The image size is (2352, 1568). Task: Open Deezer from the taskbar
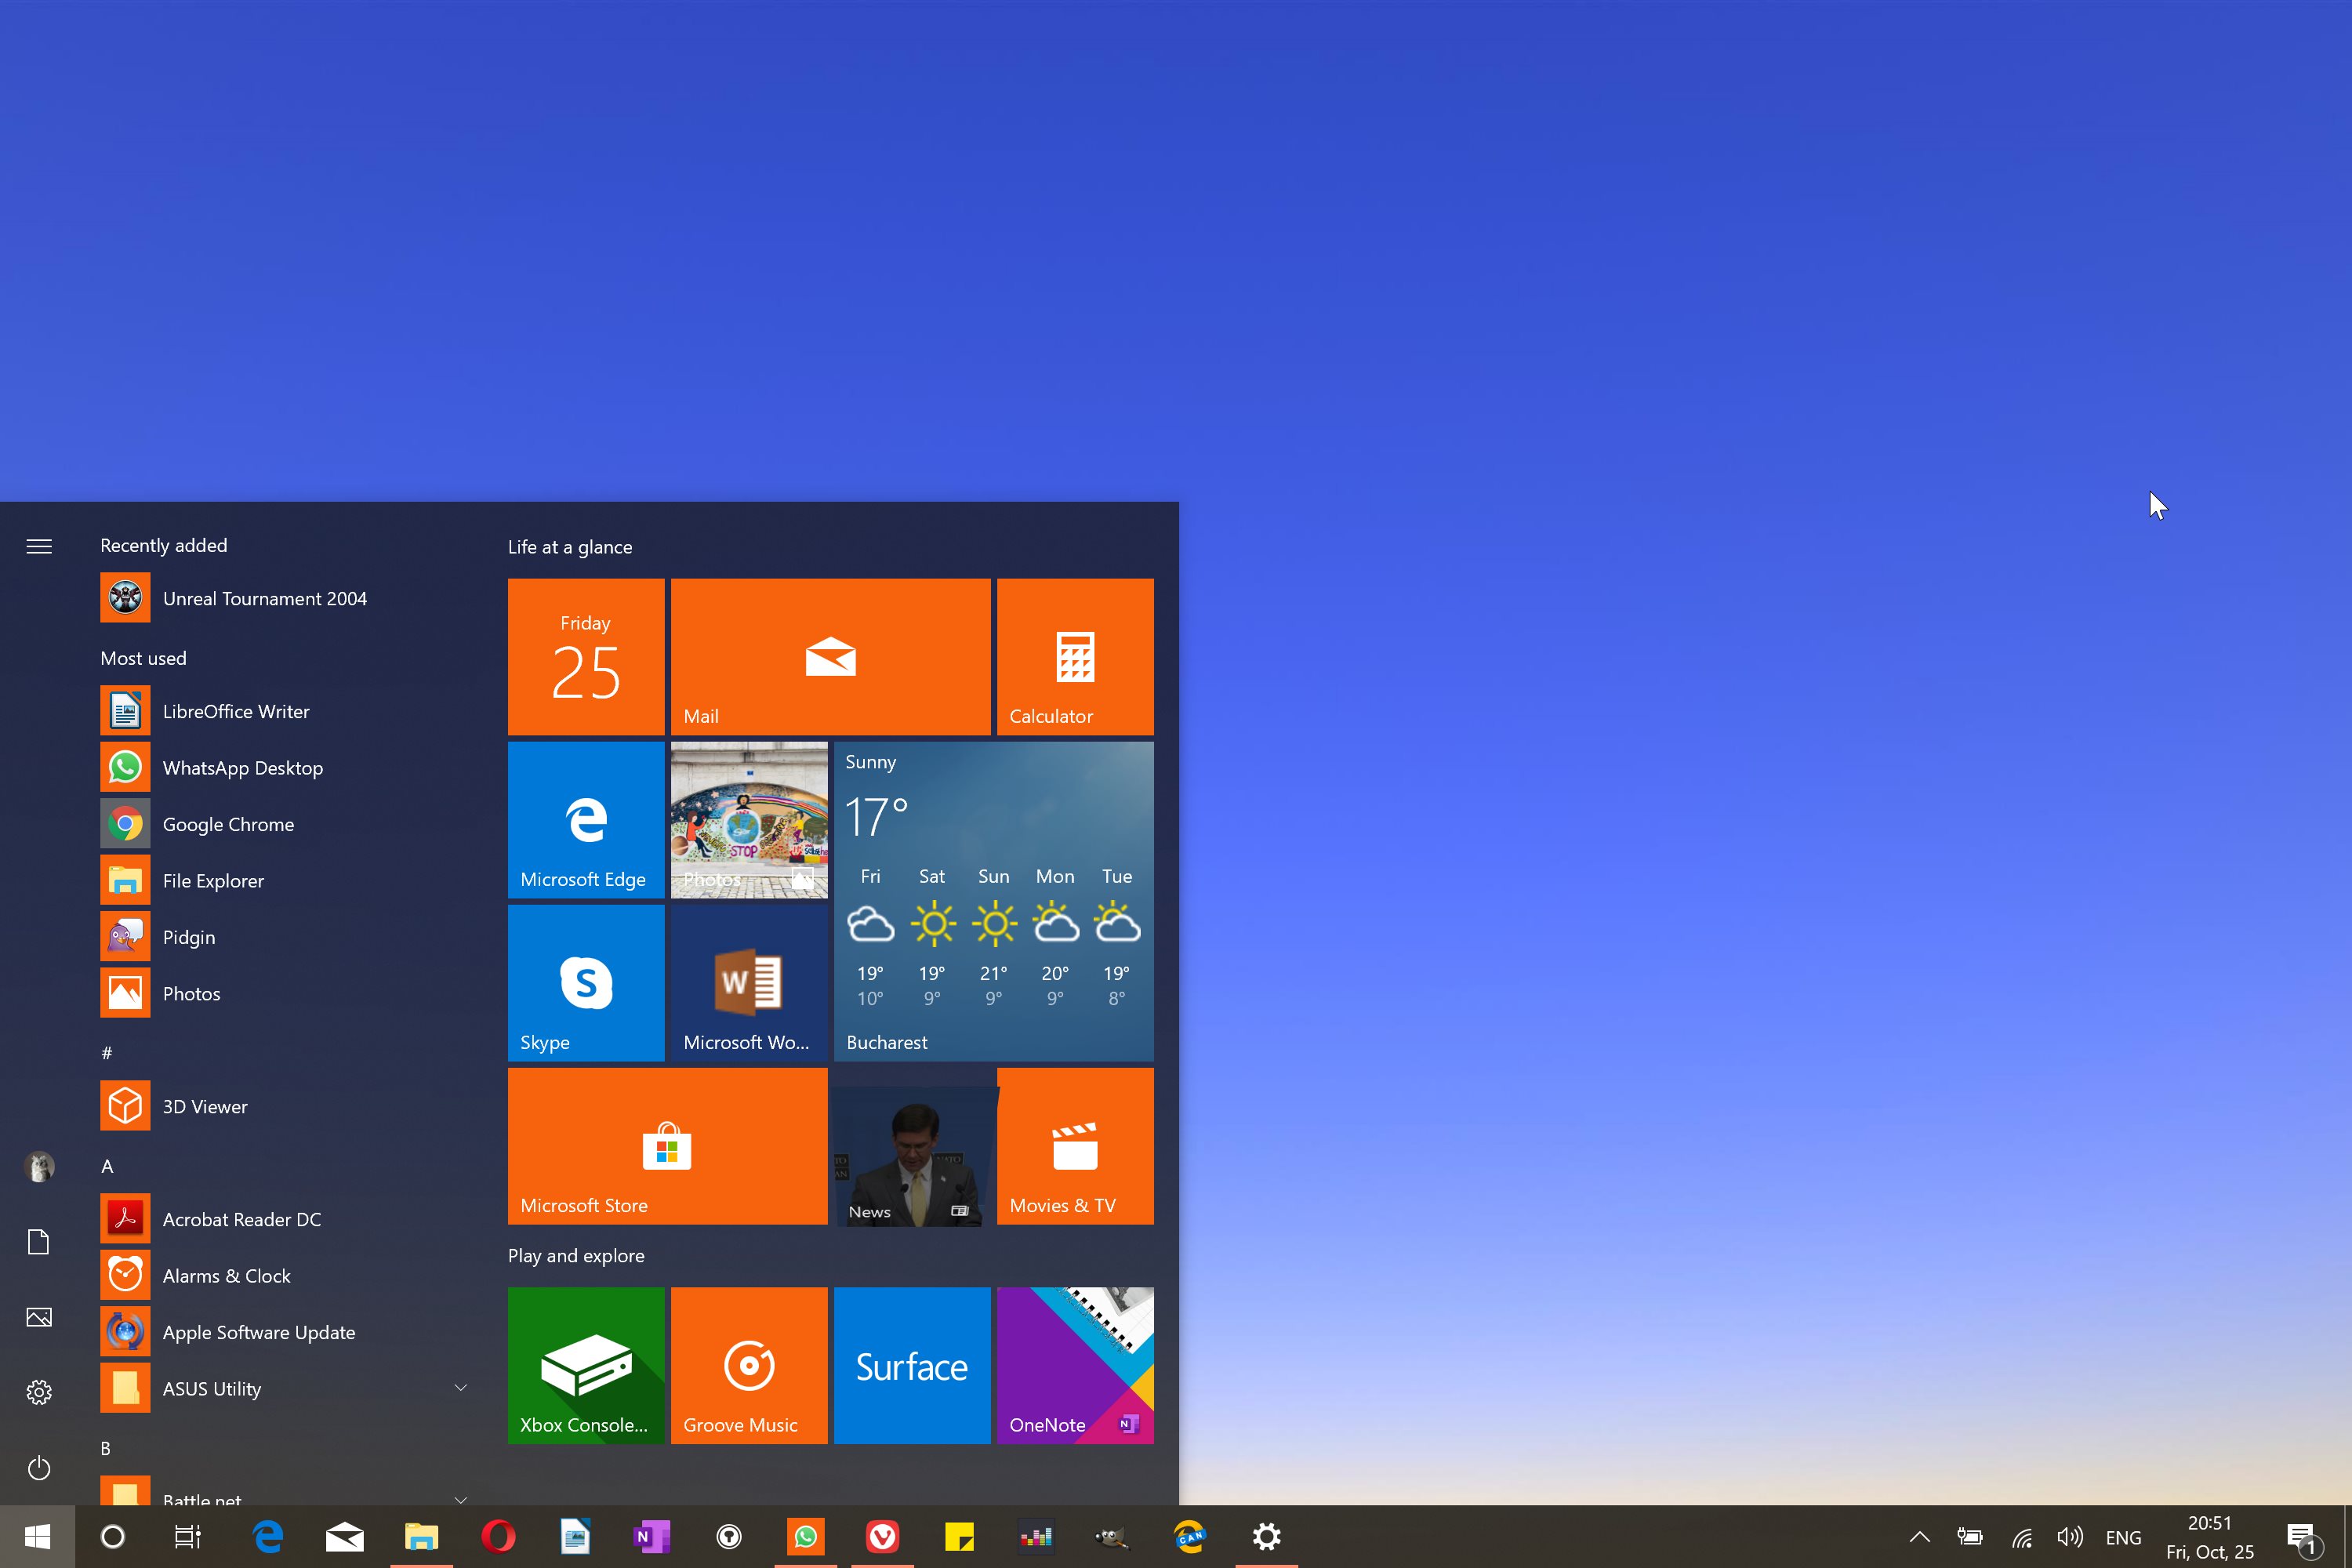tap(1036, 1536)
